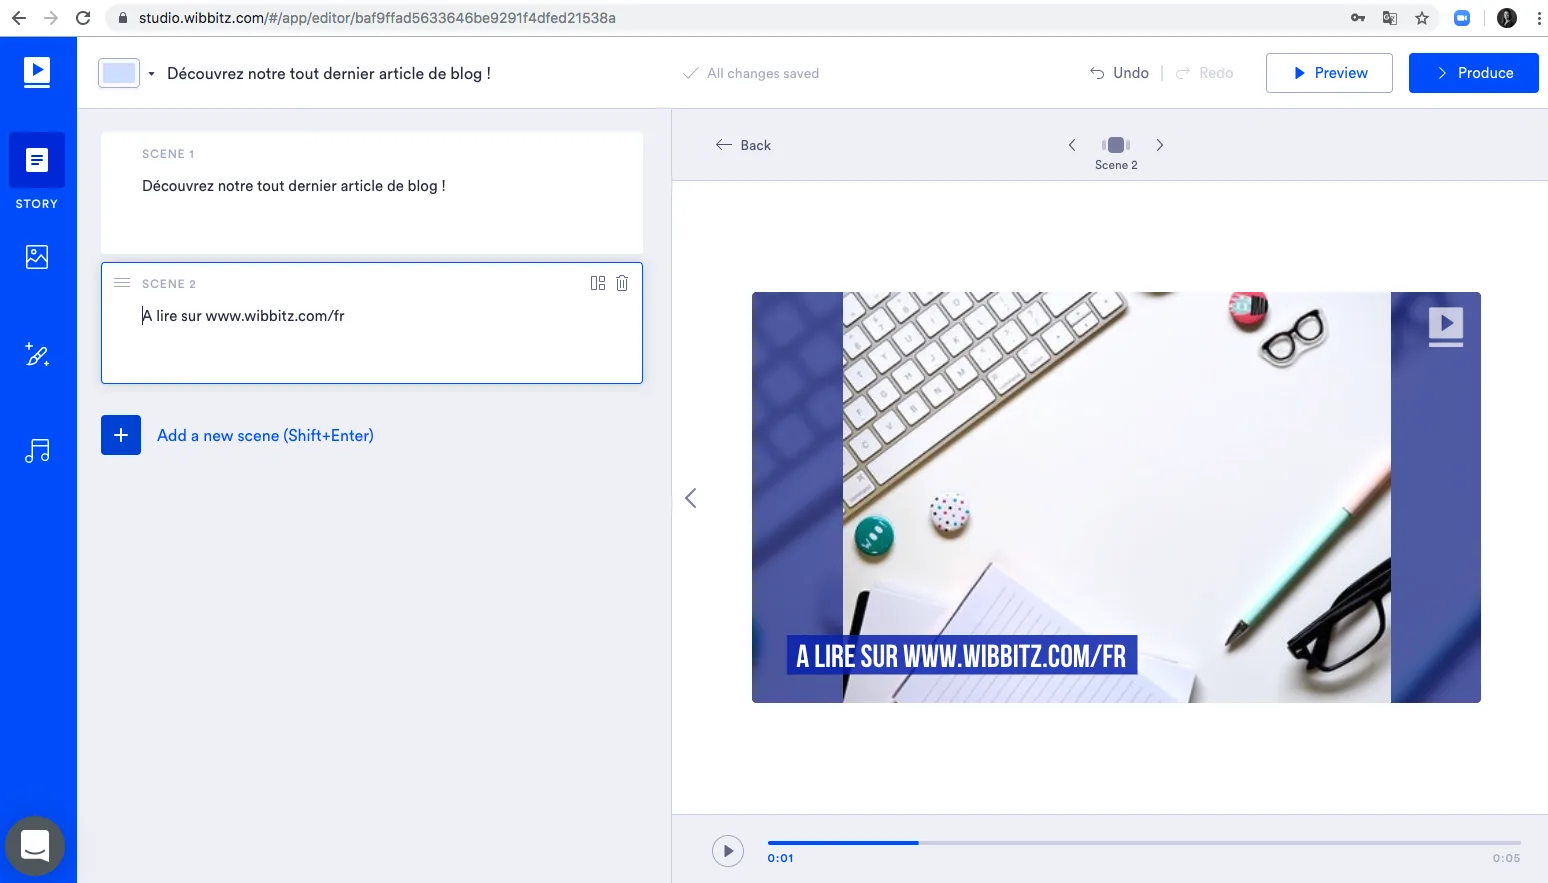
Task: Open the styles brush icon
Action: (37, 354)
